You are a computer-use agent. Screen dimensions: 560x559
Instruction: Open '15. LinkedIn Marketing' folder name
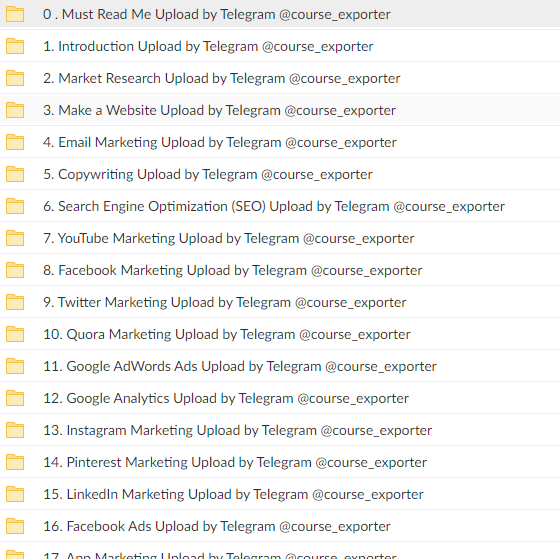tap(233, 494)
